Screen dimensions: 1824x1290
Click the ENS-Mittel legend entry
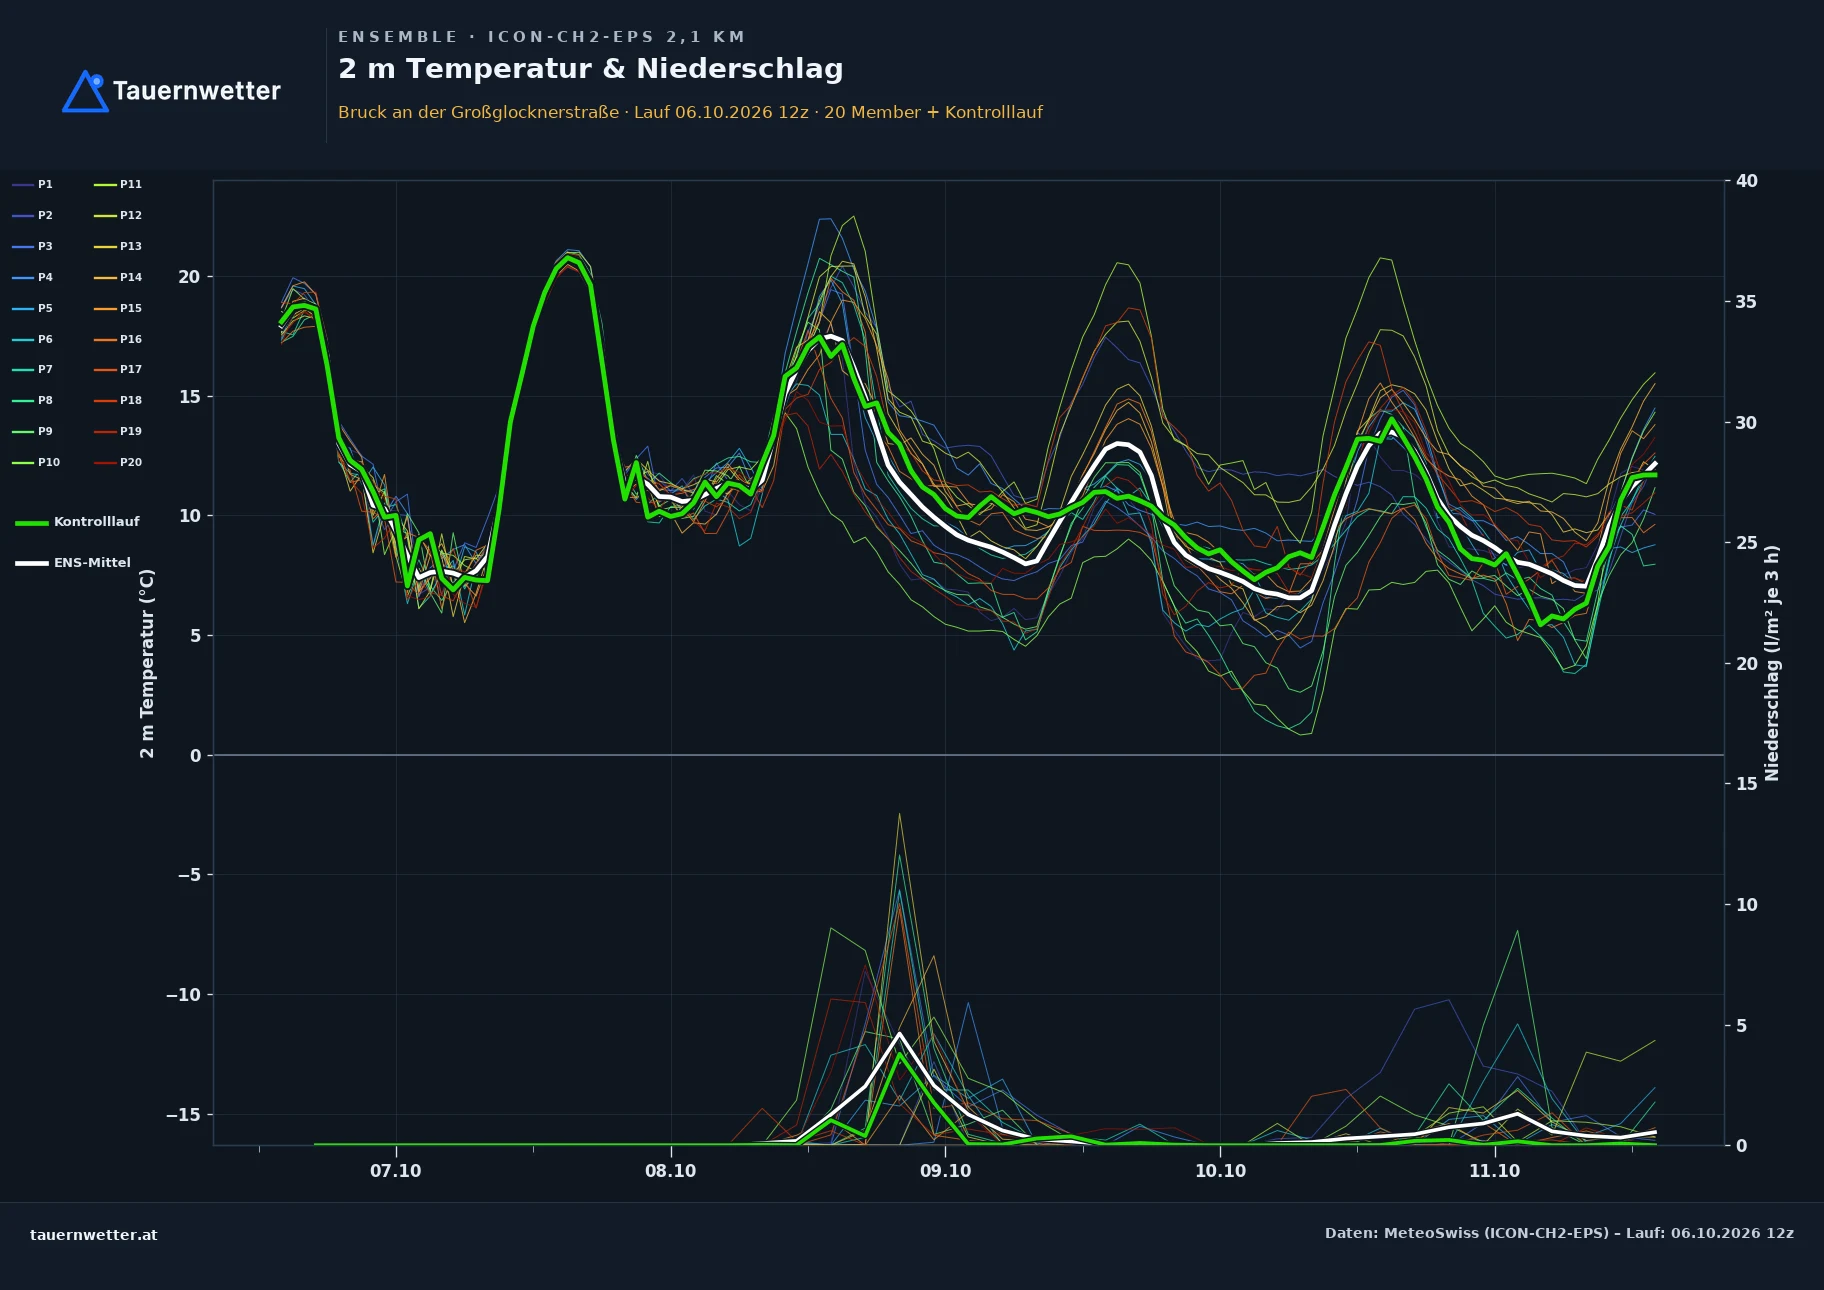point(73,563)
